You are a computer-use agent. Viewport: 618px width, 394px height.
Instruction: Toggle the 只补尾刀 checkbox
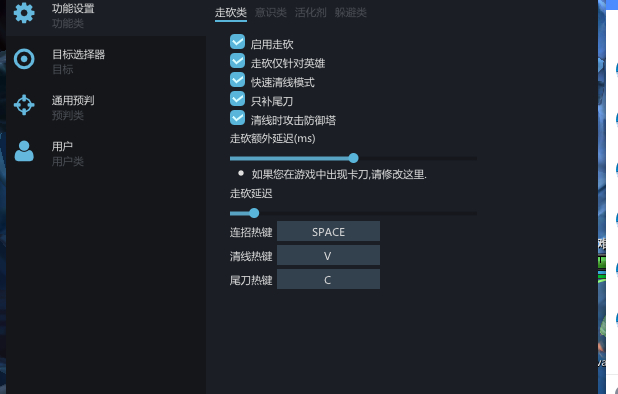point(237,98)
